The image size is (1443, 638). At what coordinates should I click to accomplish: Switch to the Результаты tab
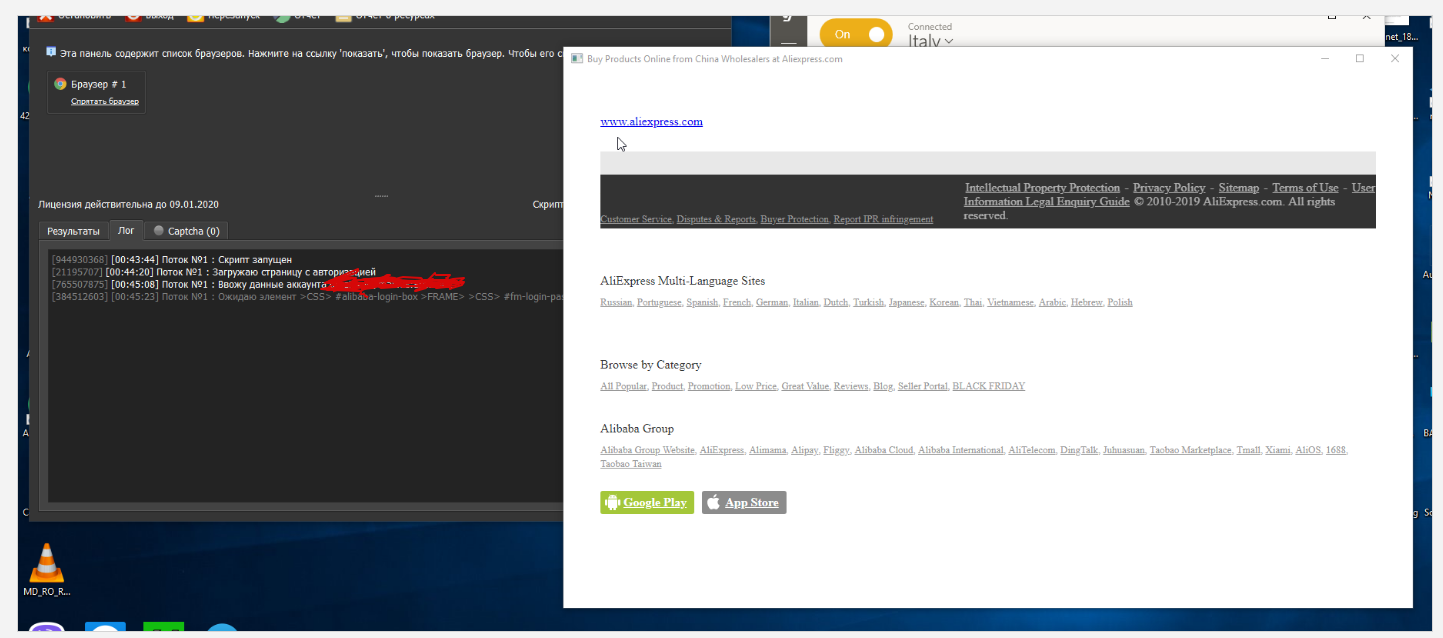click(x=74, y=231)
